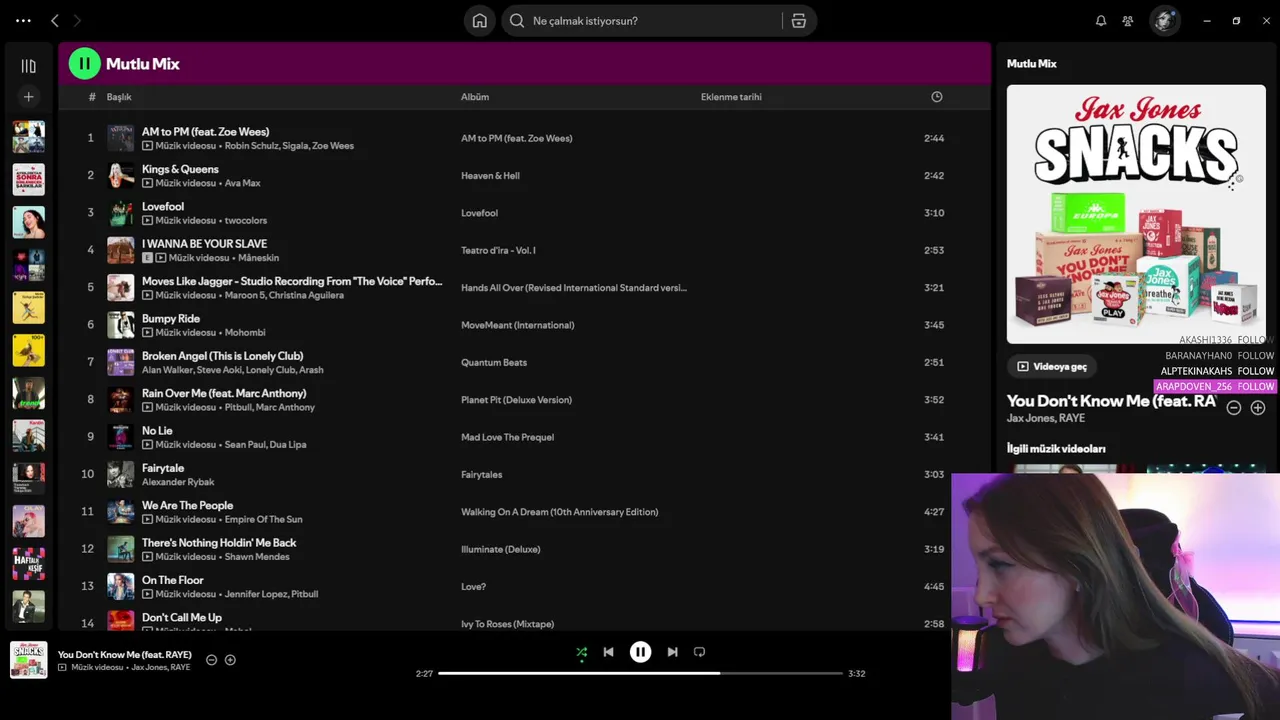Click the 'Kings & Queens' cover thumbnail
The image size is (1280, 720).
pyautogui.click(x=121, y=175)
